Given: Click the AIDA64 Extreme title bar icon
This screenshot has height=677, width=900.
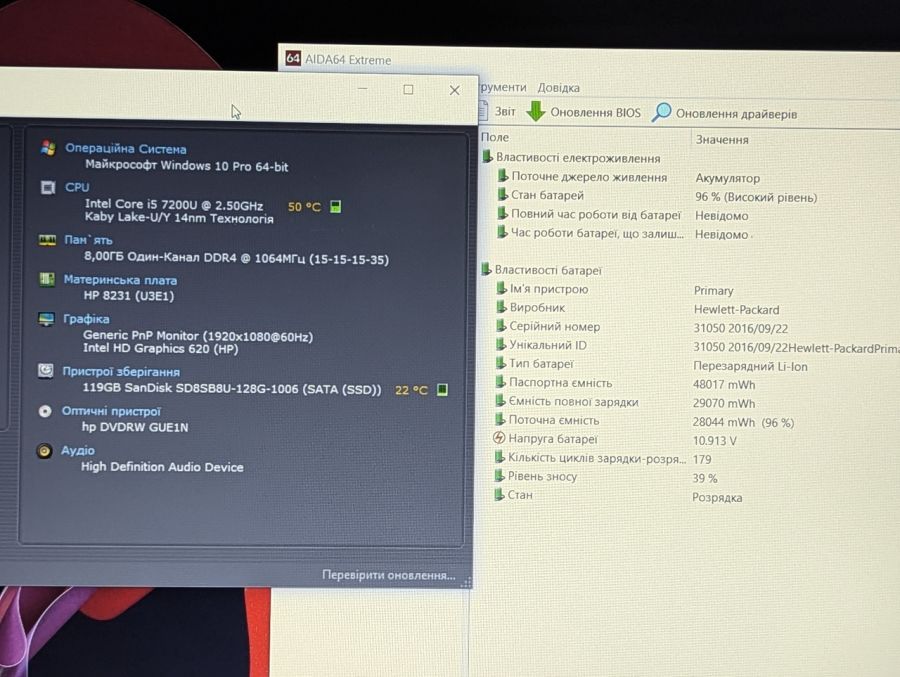Looking at the screenshot, I should 293,58.
